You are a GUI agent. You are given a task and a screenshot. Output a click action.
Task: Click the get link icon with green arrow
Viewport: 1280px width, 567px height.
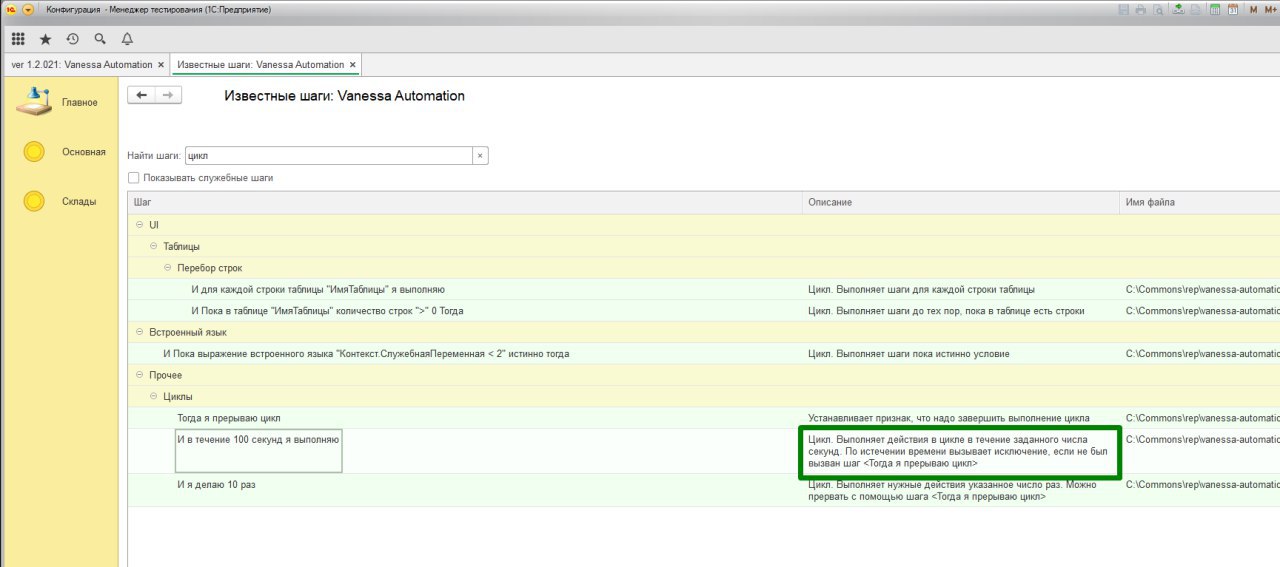tap(1179, 9)
